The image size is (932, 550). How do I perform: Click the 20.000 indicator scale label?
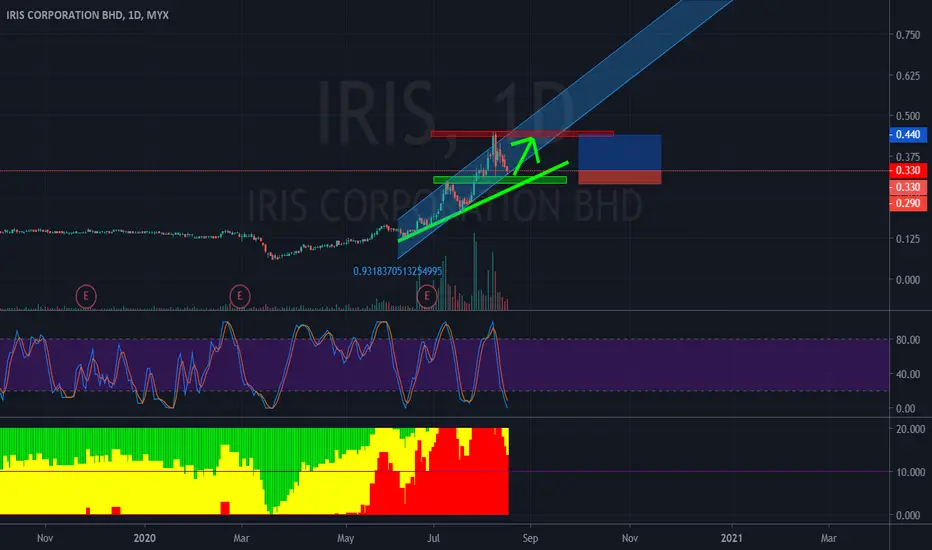[910, 429]
